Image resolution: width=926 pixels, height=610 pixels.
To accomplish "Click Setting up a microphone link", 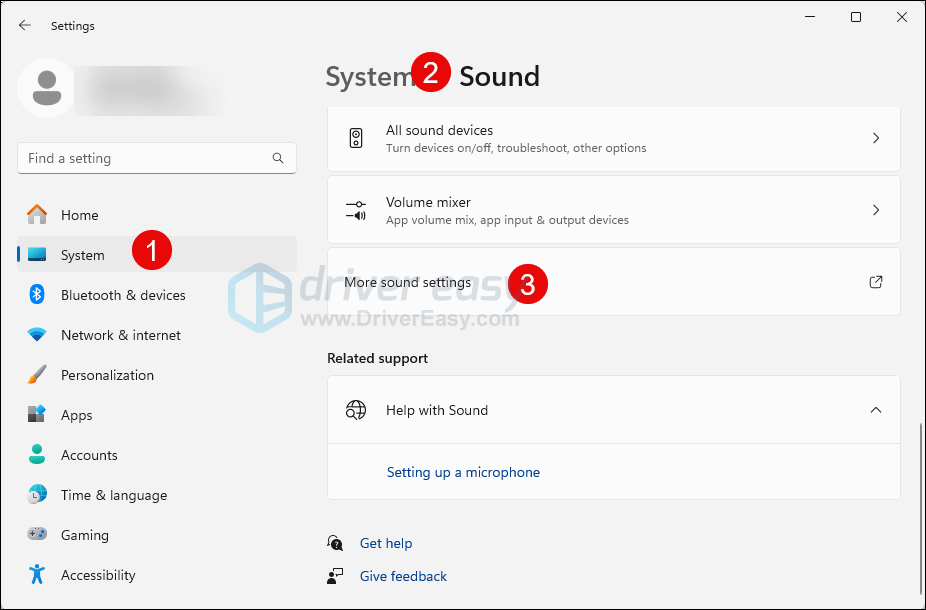I will coord(463,472).
